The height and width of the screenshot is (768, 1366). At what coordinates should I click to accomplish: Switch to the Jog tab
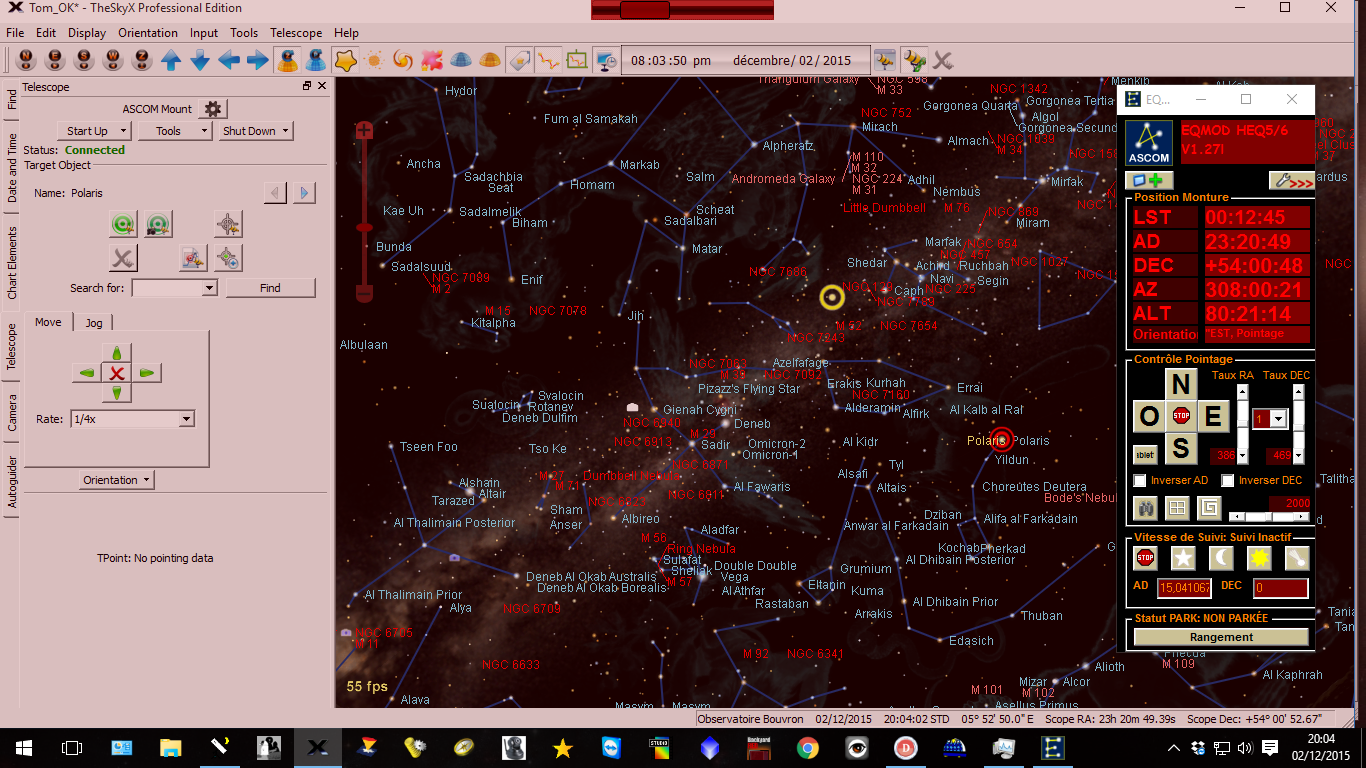[x=94, y=323]
